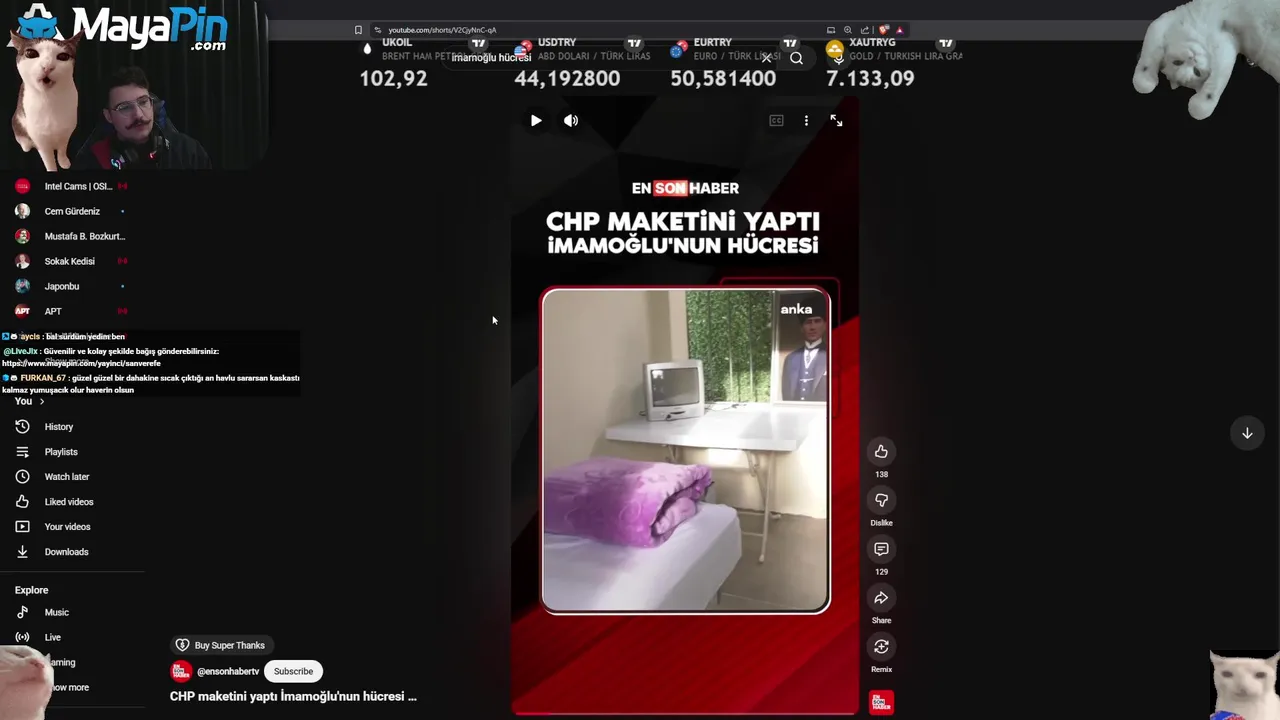Open the @ensonhabertv channel link
This screenshot has width=1280, height=720.
coord(228,671)
